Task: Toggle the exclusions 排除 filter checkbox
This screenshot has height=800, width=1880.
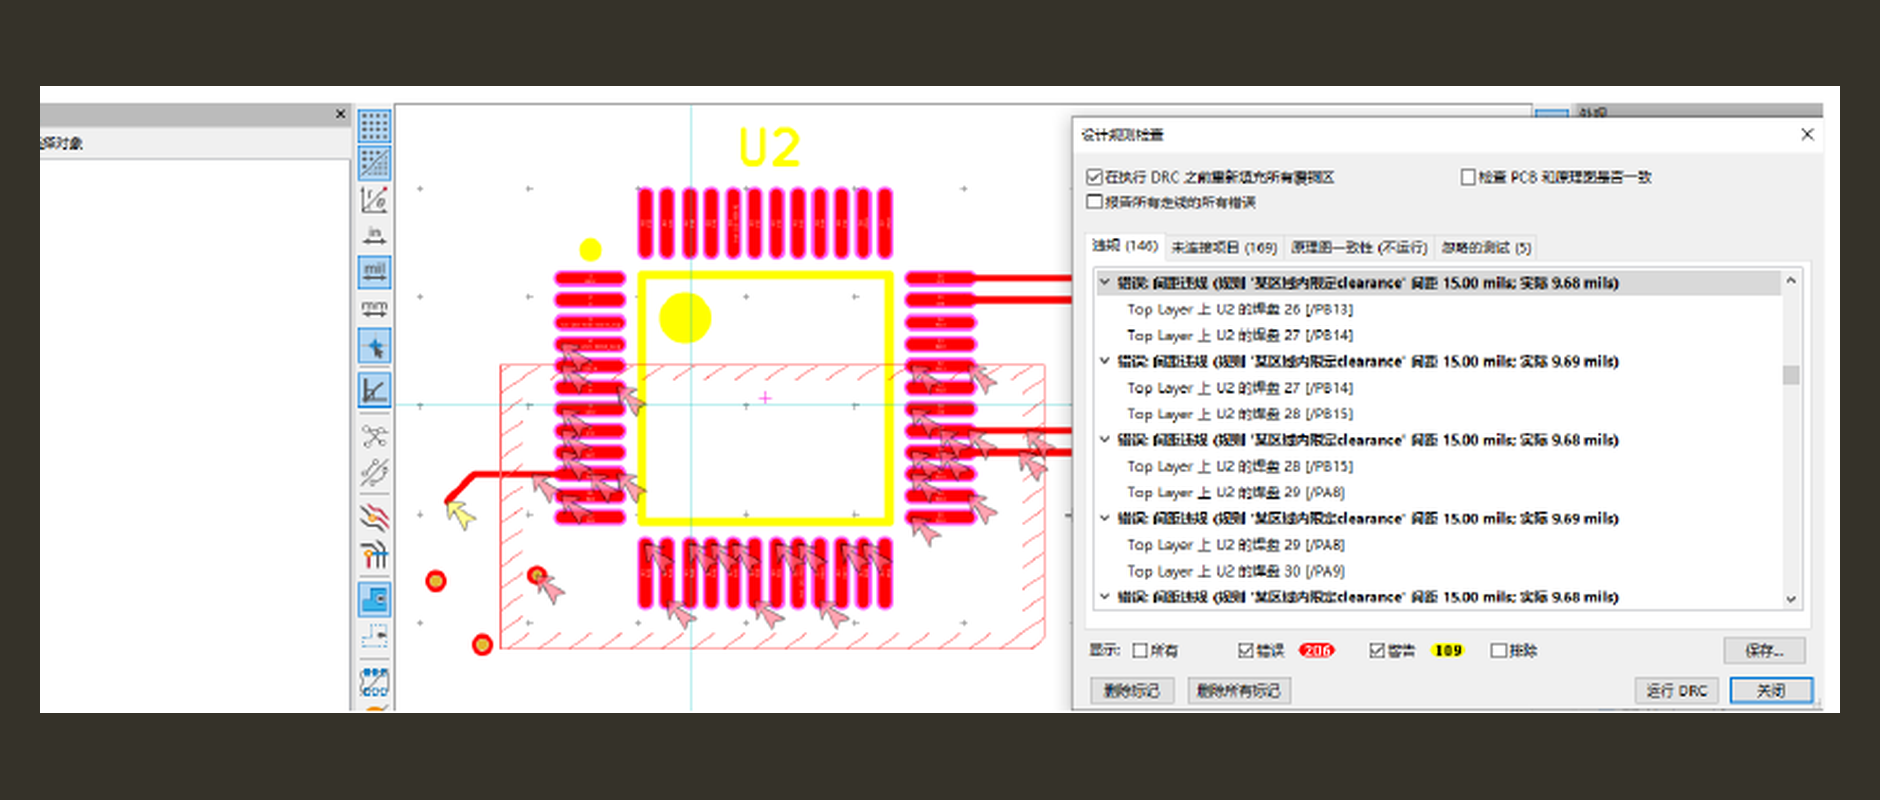Action: 1498,650
